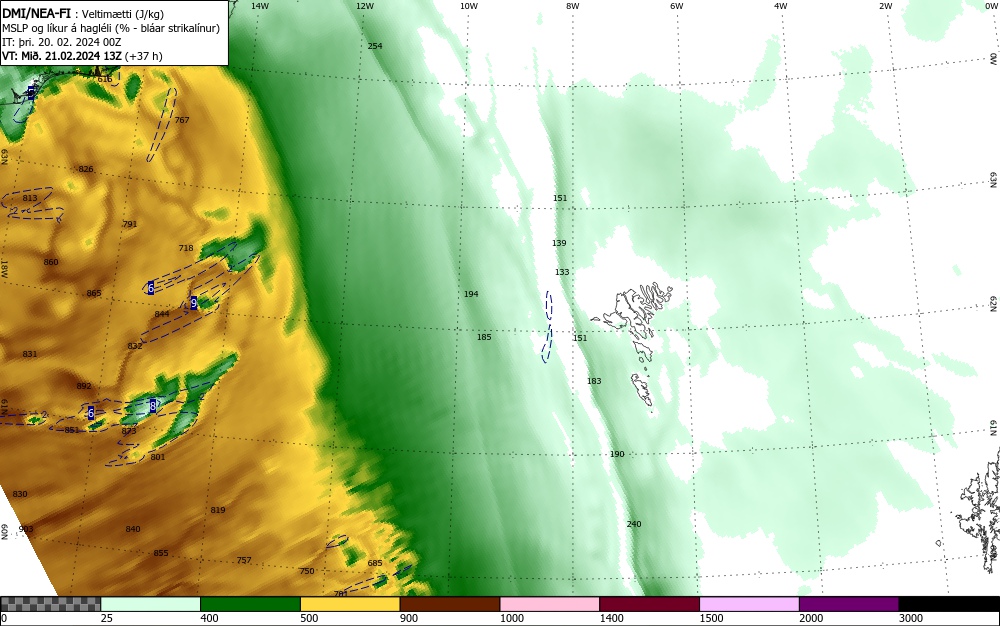Select the 194 map value
This screenshot has width=1000, height=626.
(471, 294)
